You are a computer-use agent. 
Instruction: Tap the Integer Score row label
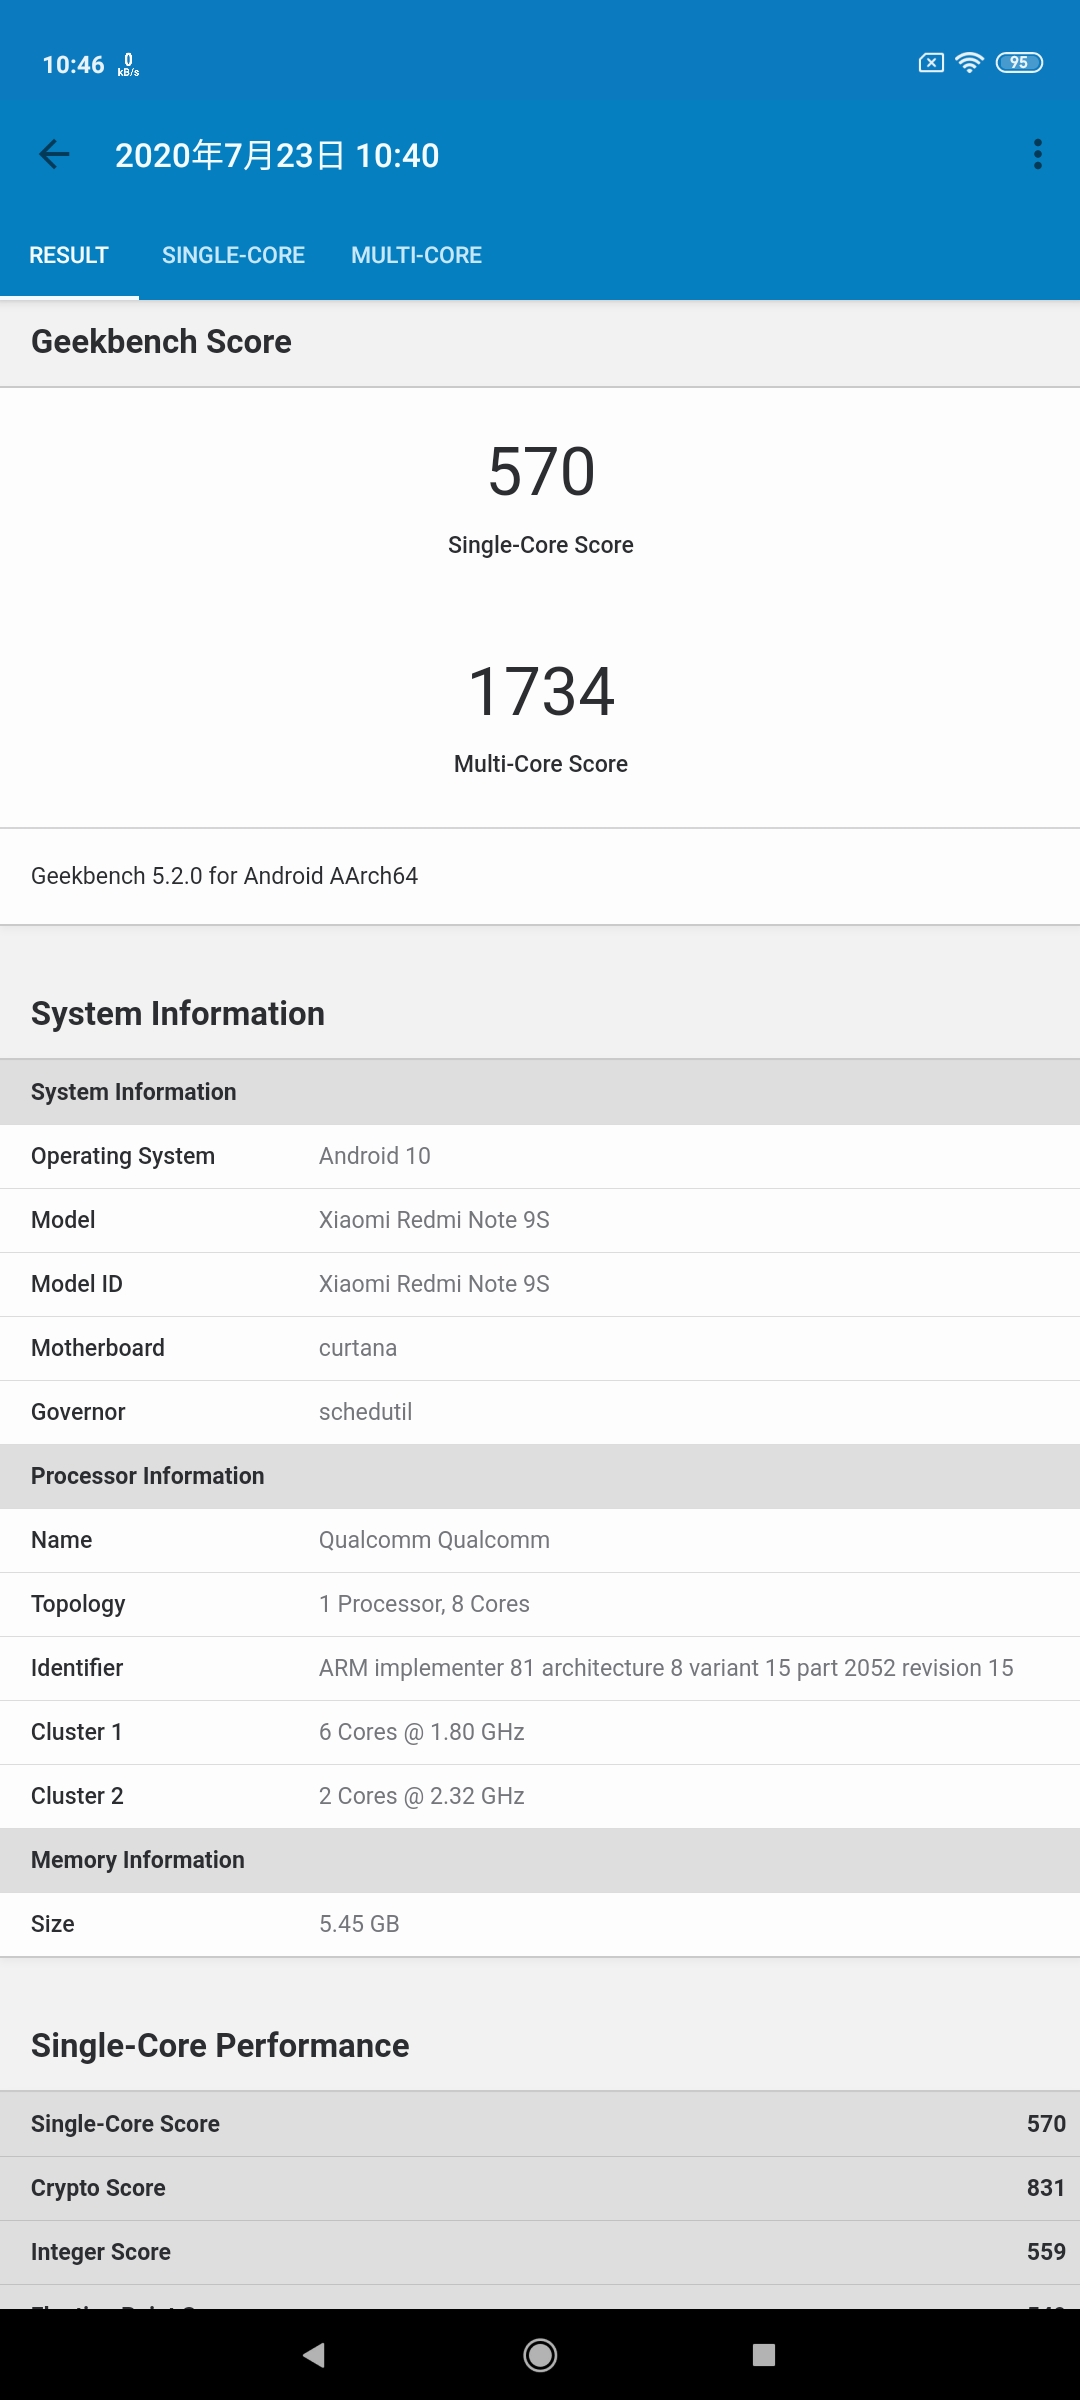(x=101, y=2252)
